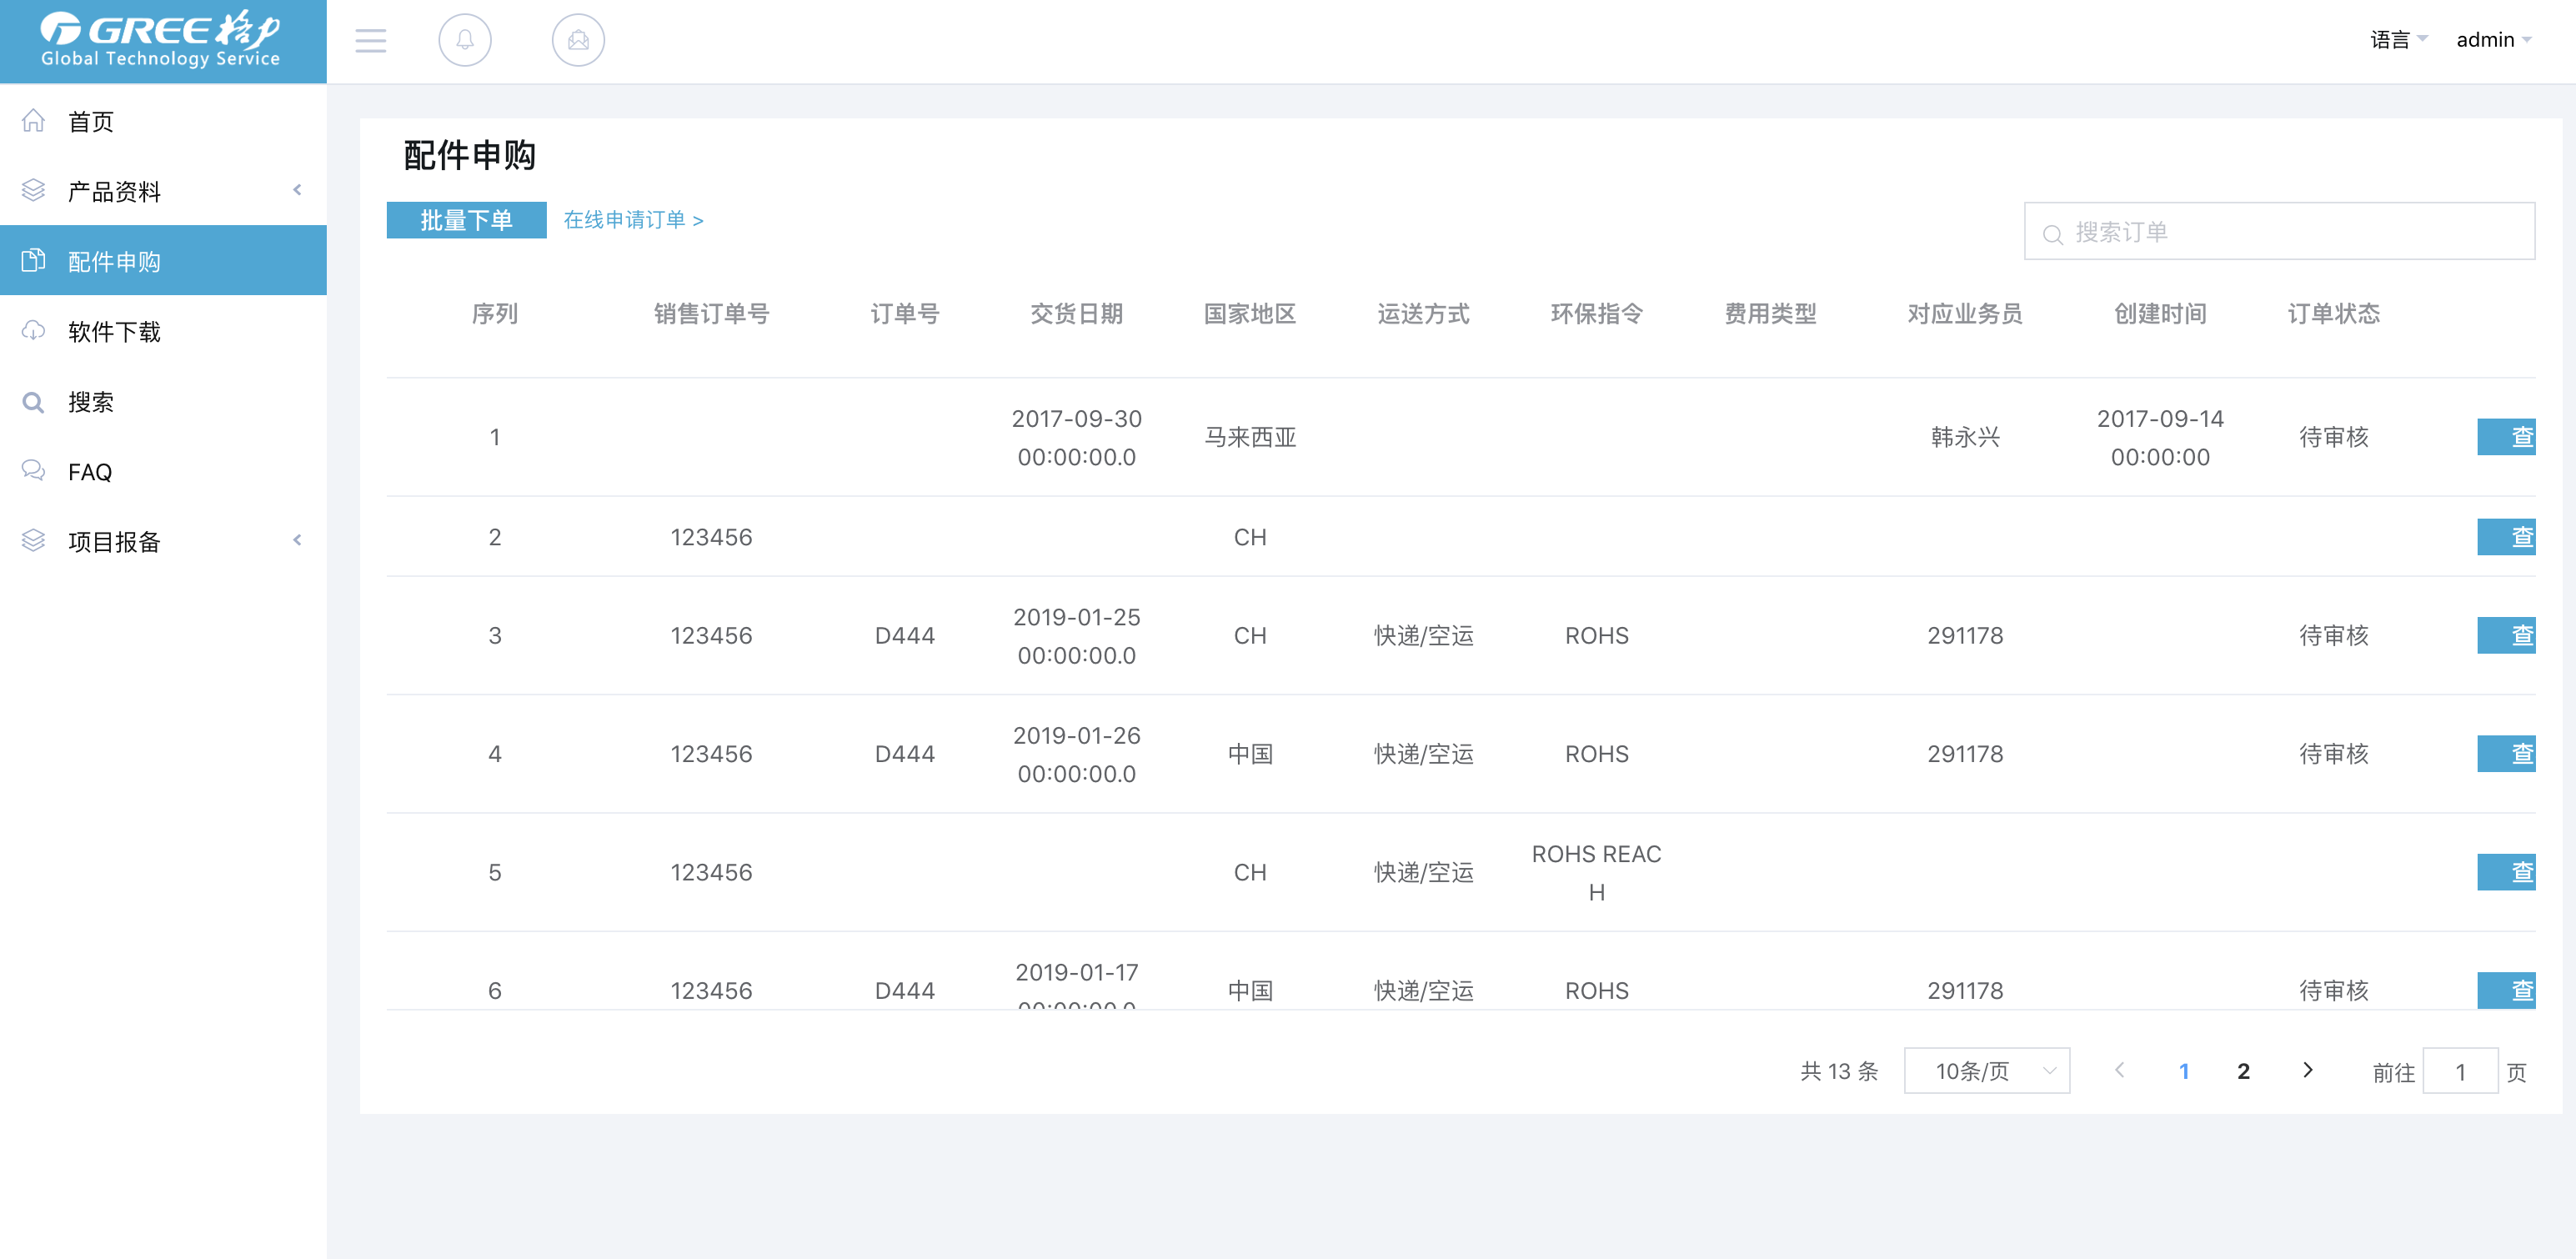Click the 费用类型 column header
The height and width of the screenshot is (1259, 2576).
(x=1770, y=314)
